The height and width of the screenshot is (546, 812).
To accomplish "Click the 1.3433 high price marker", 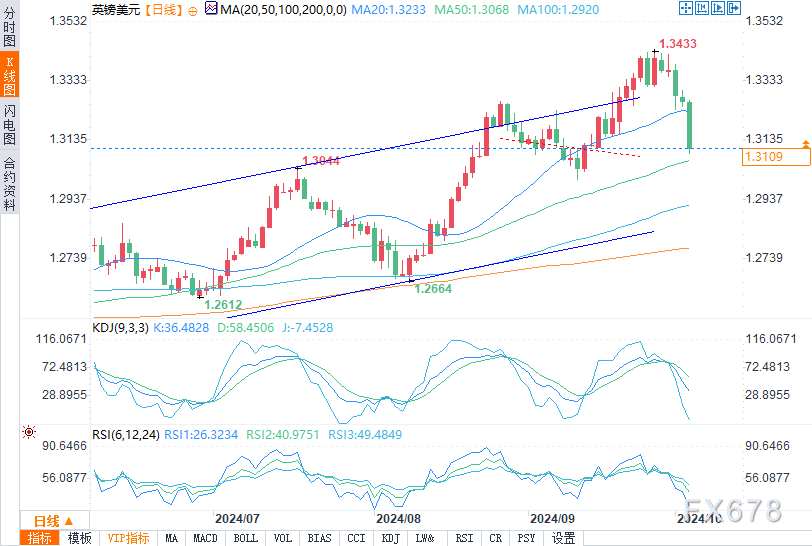I will [x=678, y=44].
